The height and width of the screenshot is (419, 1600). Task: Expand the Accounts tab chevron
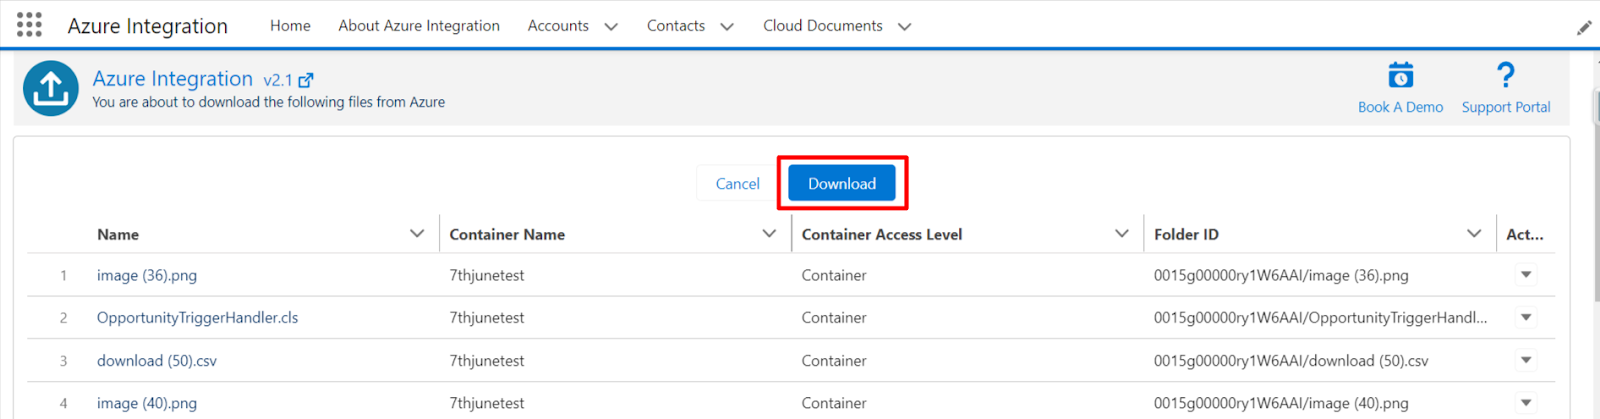tap(611, 27)
